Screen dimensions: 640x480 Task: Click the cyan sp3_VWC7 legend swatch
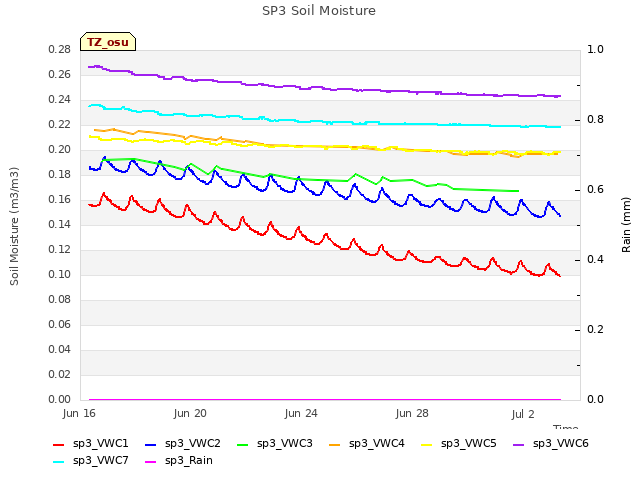tap(59, 462)
